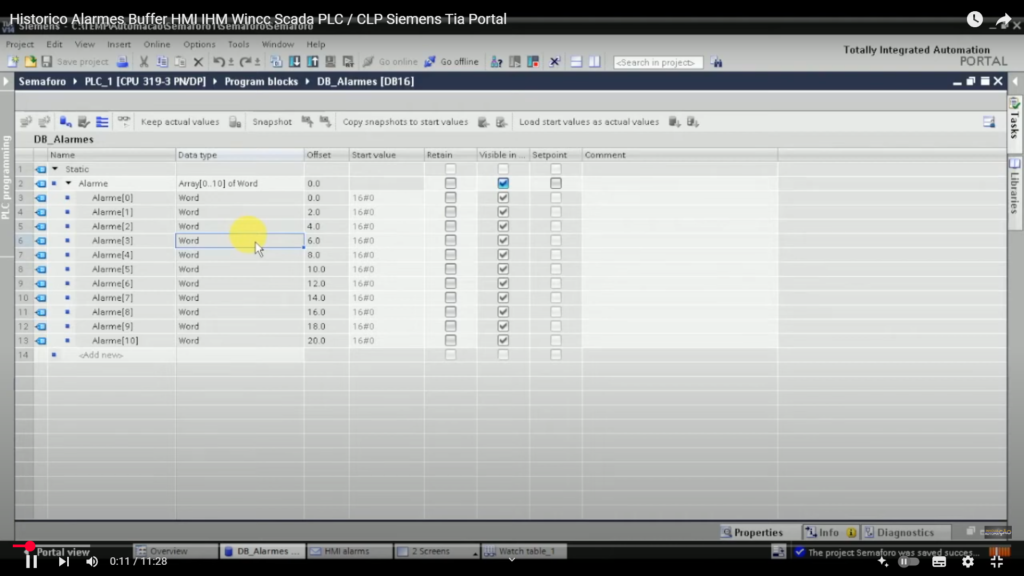1024x576 pixels.
Task: Click the <Add new> row in the table
Action: pyautogui.click(x=101, y=355)
